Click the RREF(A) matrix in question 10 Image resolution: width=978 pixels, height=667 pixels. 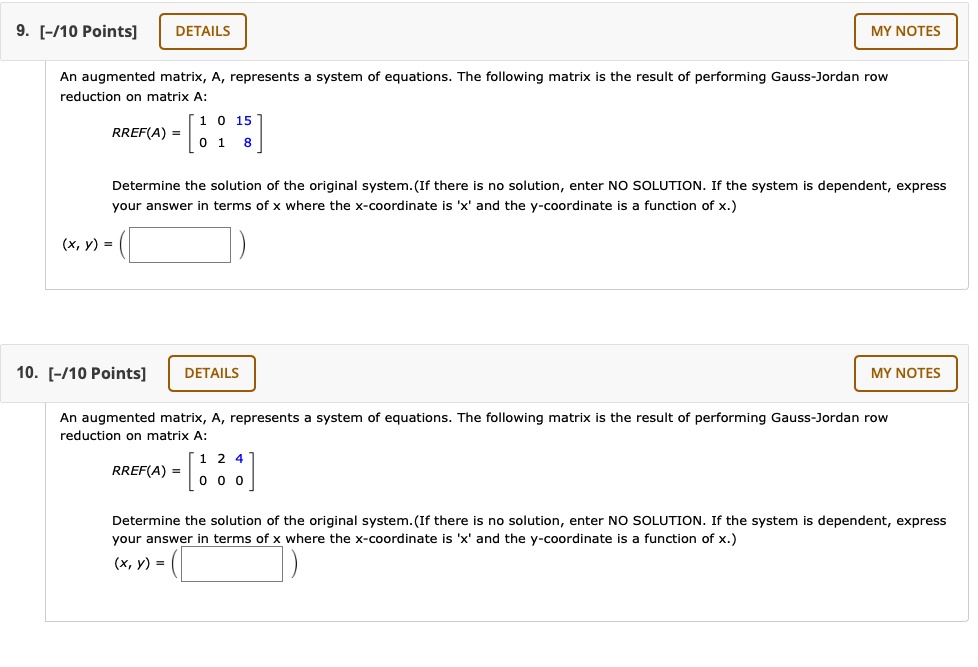pos(221,470)
